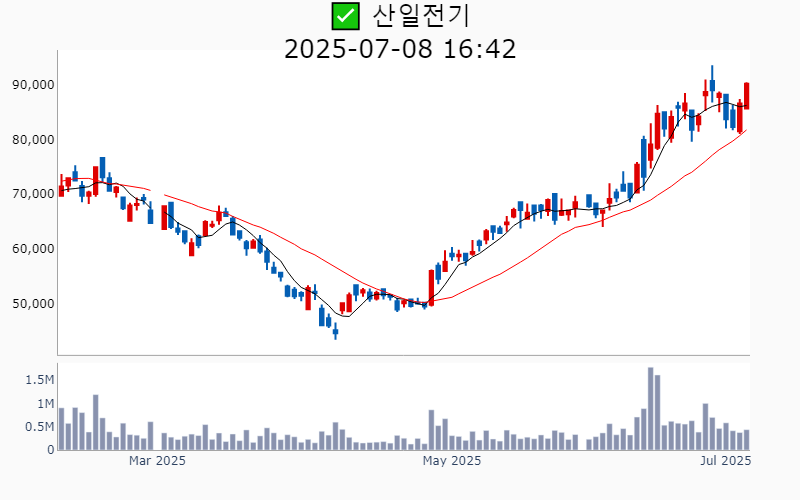Click the 60,000 price axis label
Image resolution: width=800 pixels, height=500 pixels.
click(33, 249)
